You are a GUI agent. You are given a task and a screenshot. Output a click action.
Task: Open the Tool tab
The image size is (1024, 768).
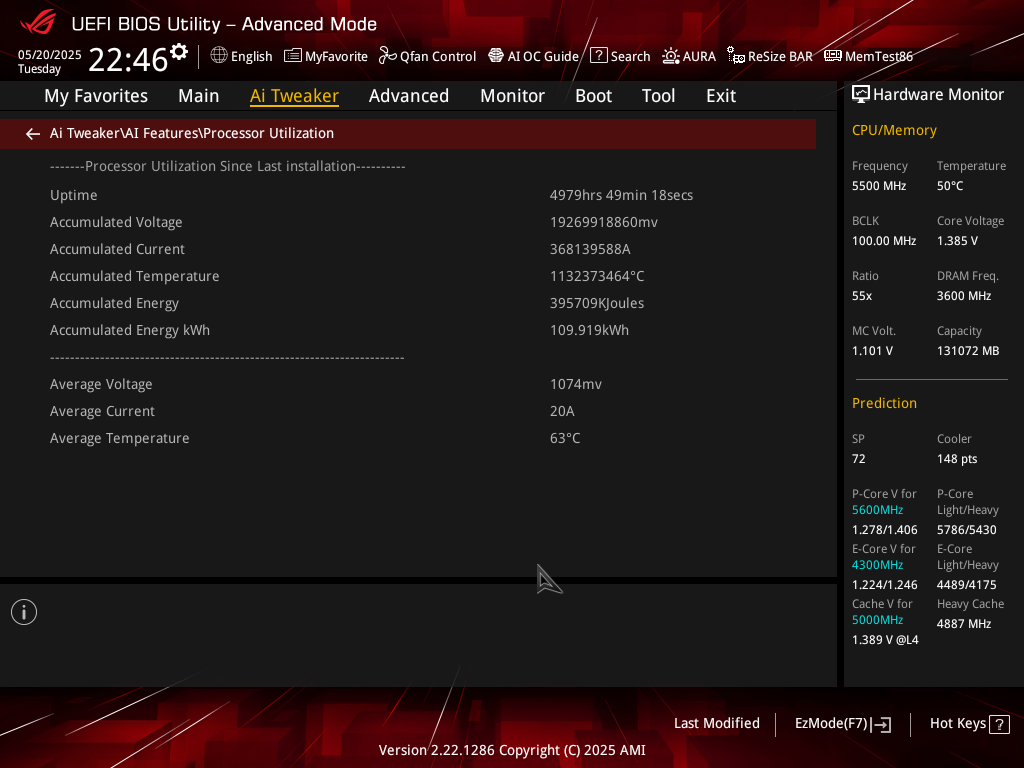[658, 96]
